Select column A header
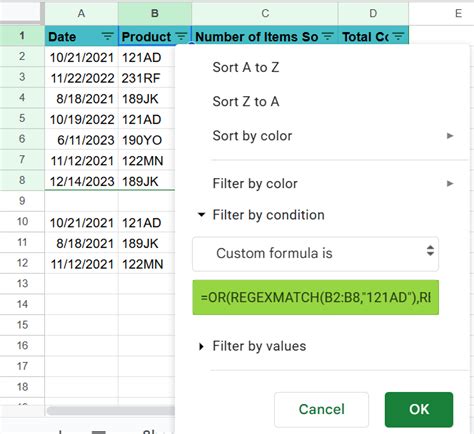474x434 pixels. 81,13
